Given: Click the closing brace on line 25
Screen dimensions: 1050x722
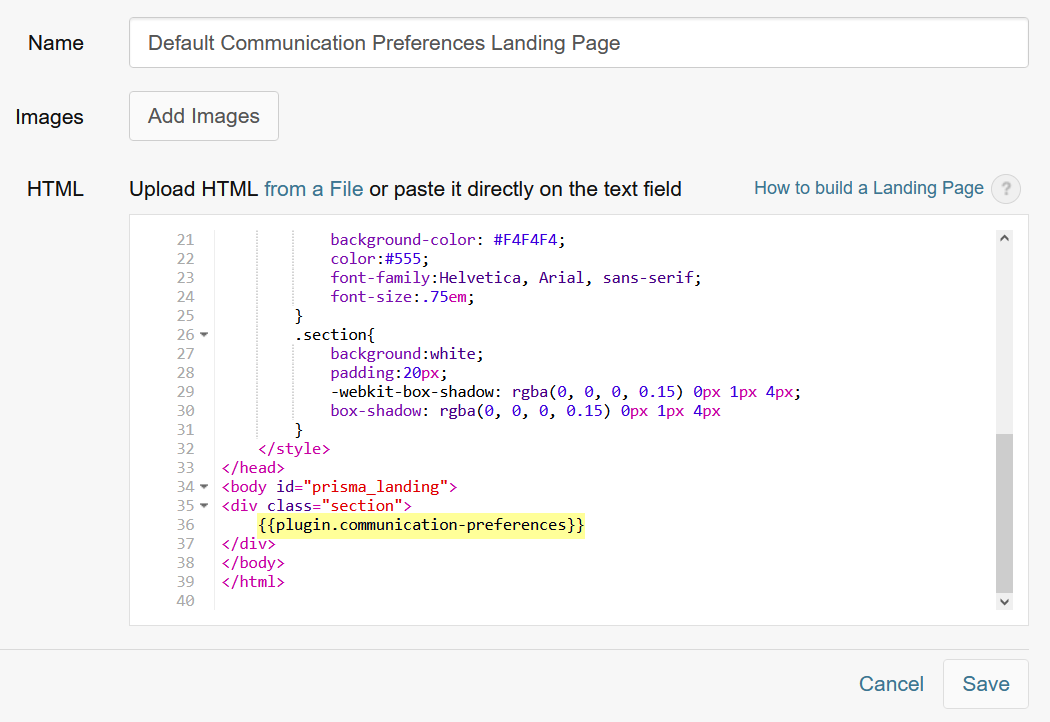Looking at the screenshot, I should [299, 315].
